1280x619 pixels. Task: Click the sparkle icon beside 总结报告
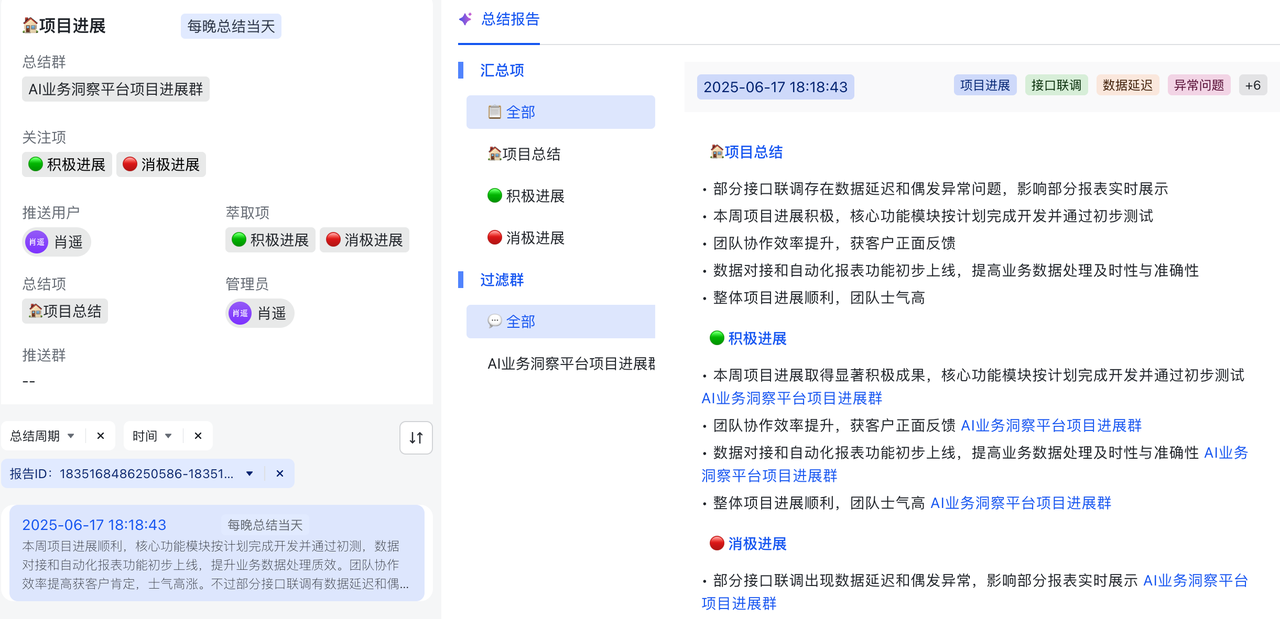(465, 19)
